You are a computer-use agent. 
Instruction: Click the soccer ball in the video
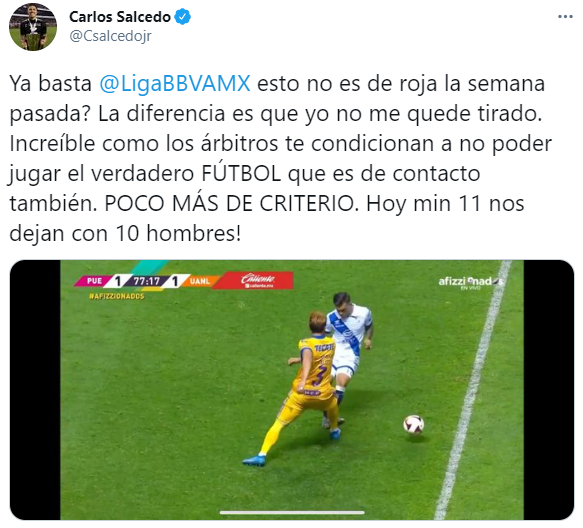pos(413,425)
